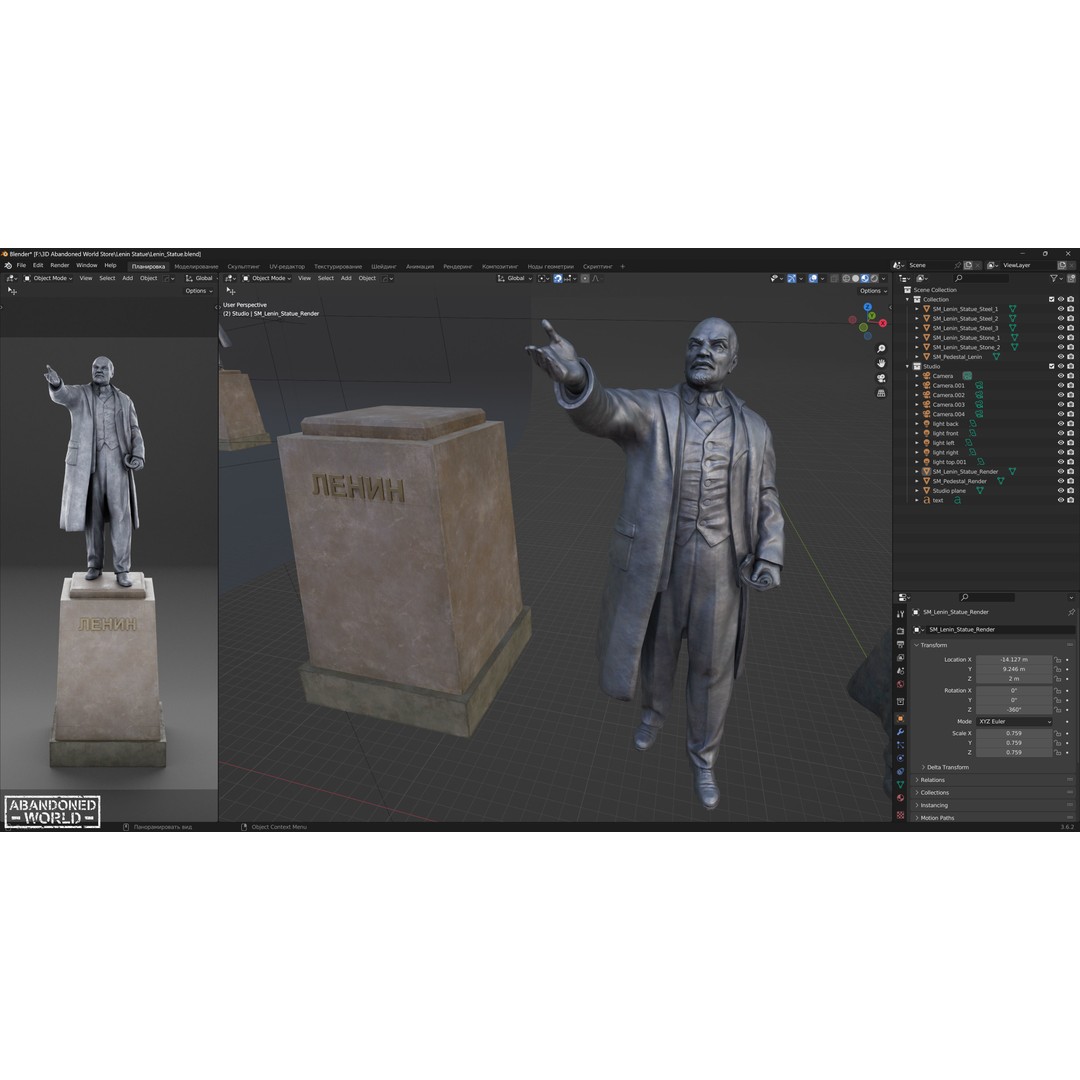The width and height of the screenshot is (1080, 1080).
Task: Switch to the Шейдинг workspace tab
Action: click(x=384, y=267)
